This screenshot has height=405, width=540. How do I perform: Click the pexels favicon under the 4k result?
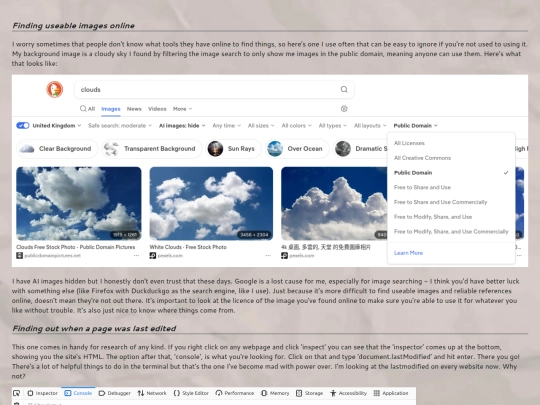coord(284,256)
